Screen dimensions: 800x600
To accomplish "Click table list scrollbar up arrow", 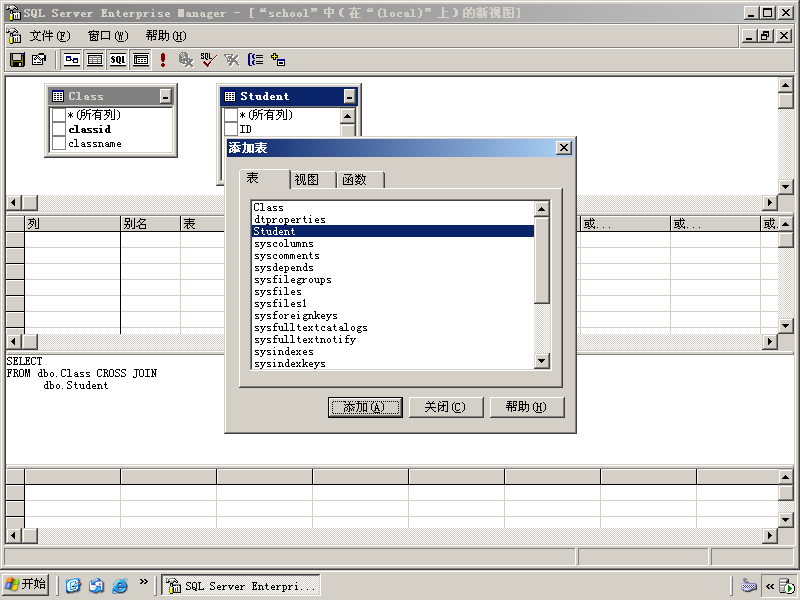I will (541, 209).
